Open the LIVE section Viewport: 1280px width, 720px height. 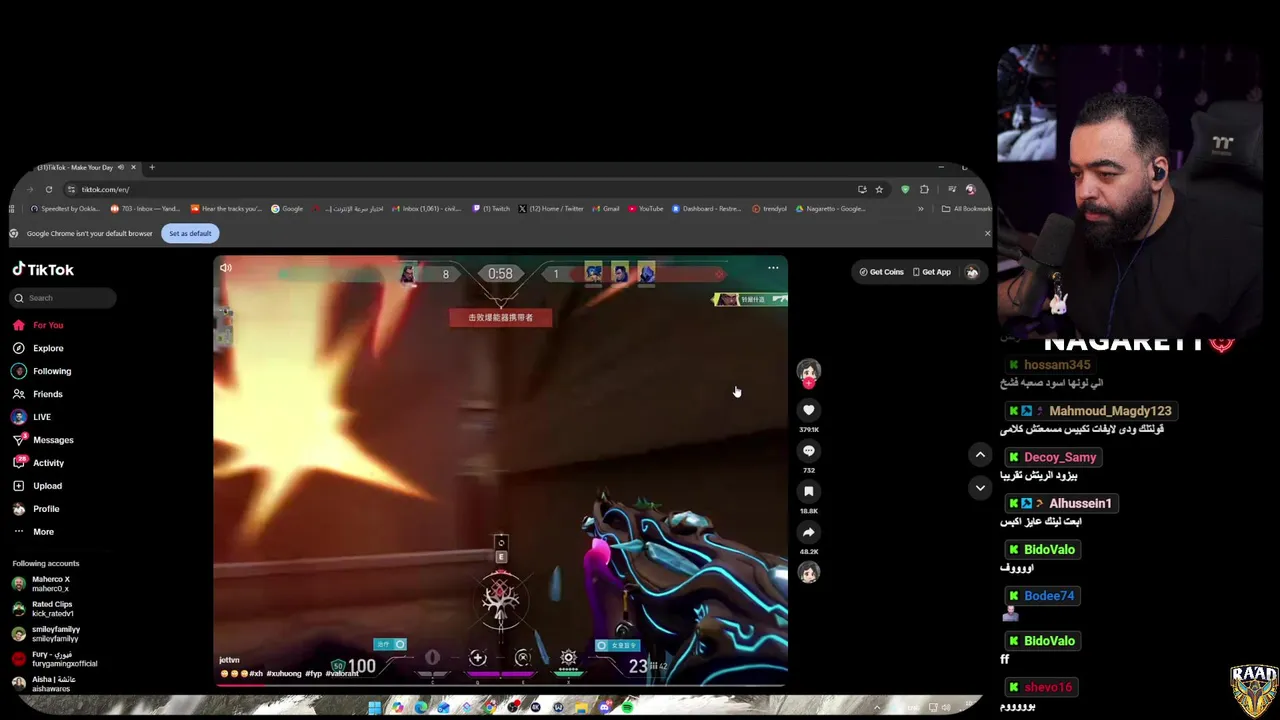click(32, 417)
